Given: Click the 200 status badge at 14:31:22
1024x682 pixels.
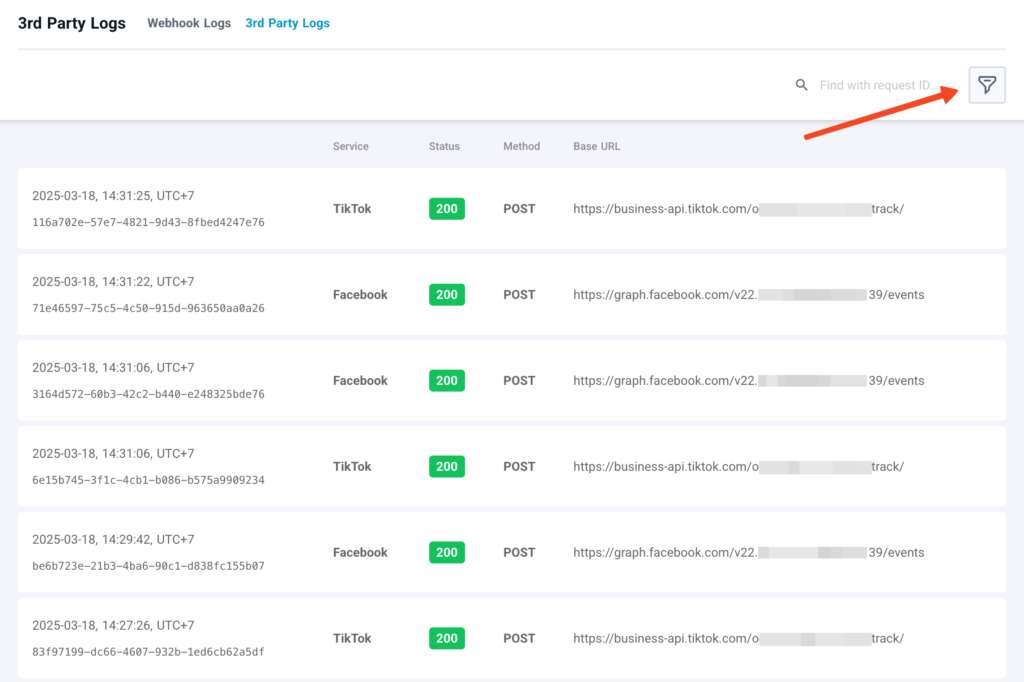Looking at the screenshot, I should click(447, 295).
